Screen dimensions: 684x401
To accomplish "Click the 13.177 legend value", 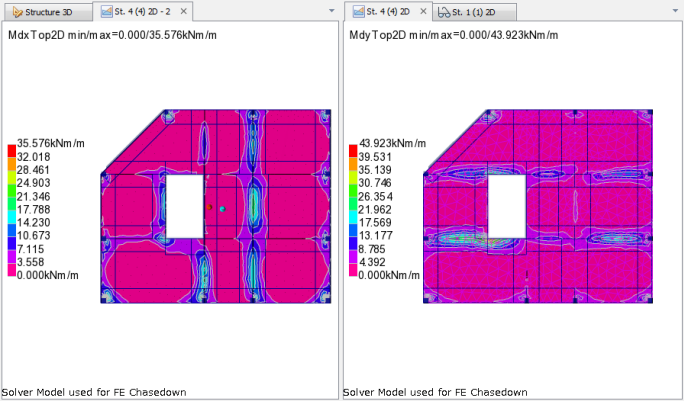I will 375,236.
